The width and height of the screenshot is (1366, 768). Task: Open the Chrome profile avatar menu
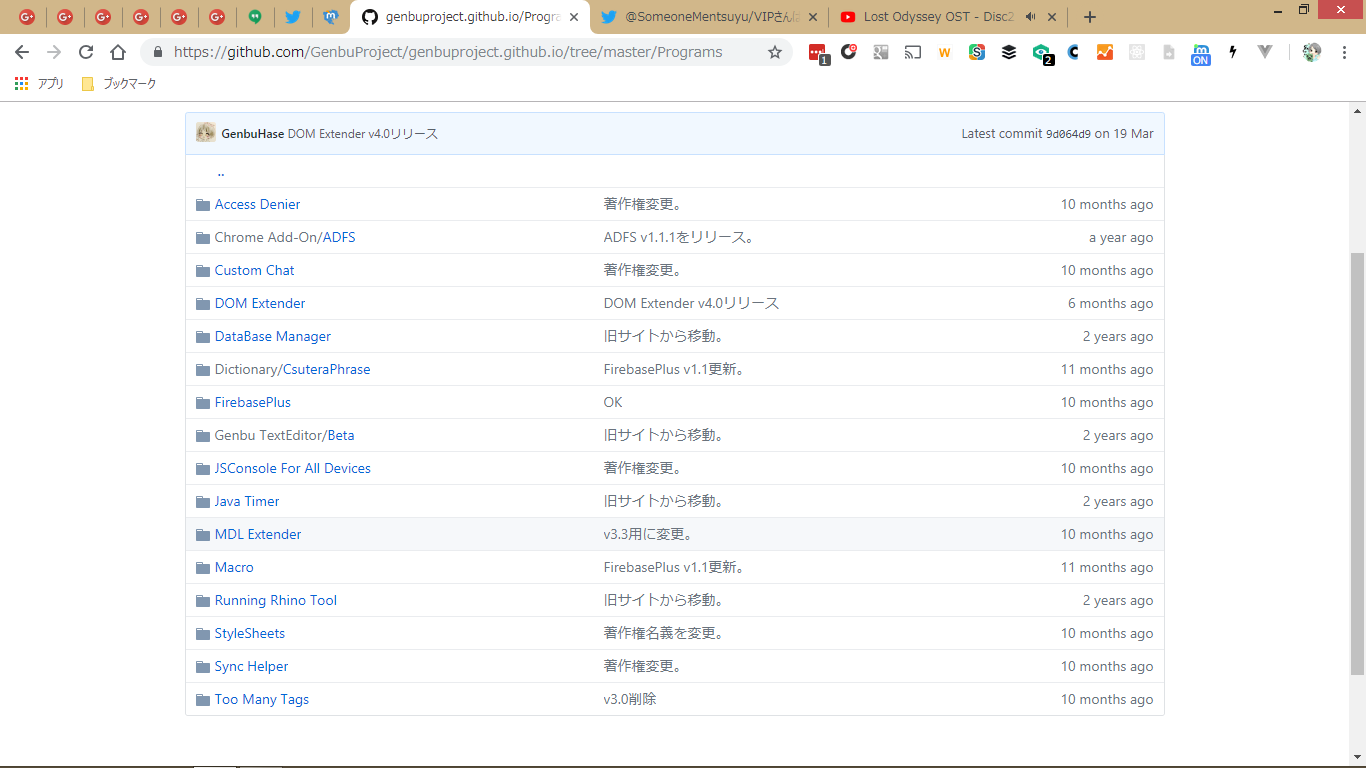[1312, 52]
